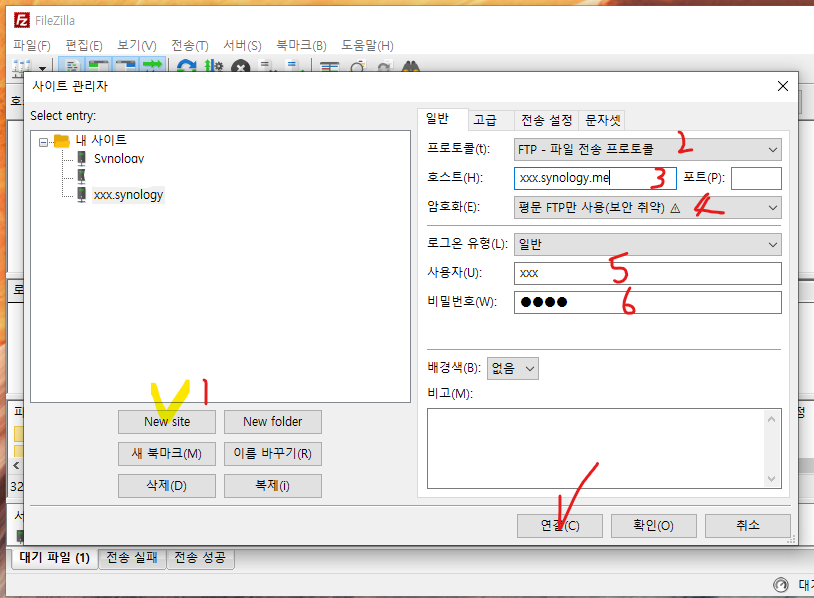Toggle transfer queue display icon with green arrows
814x598 pixels.
click(153, 65)
